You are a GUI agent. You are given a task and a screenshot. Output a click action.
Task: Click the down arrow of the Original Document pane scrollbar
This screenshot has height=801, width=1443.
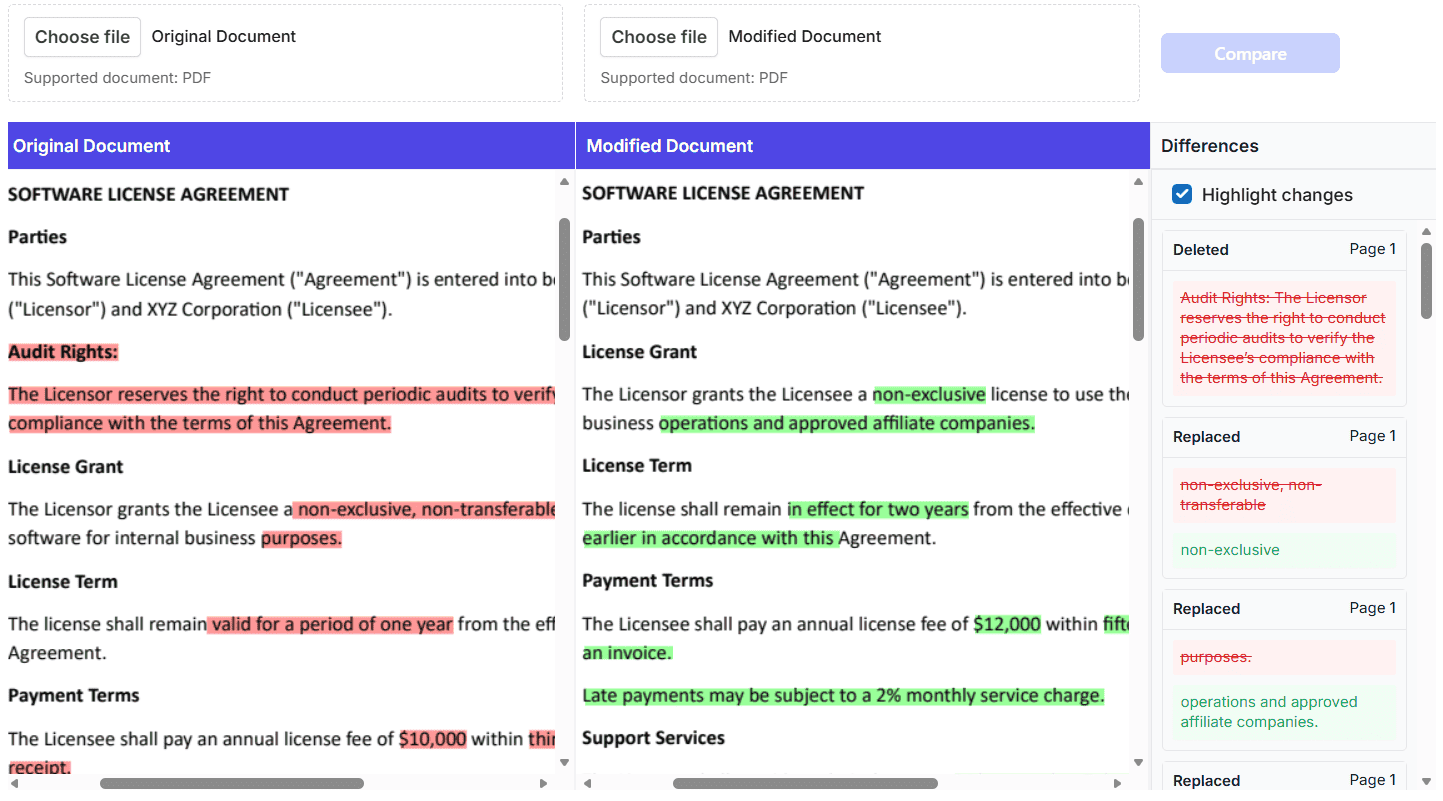point(564,763)
